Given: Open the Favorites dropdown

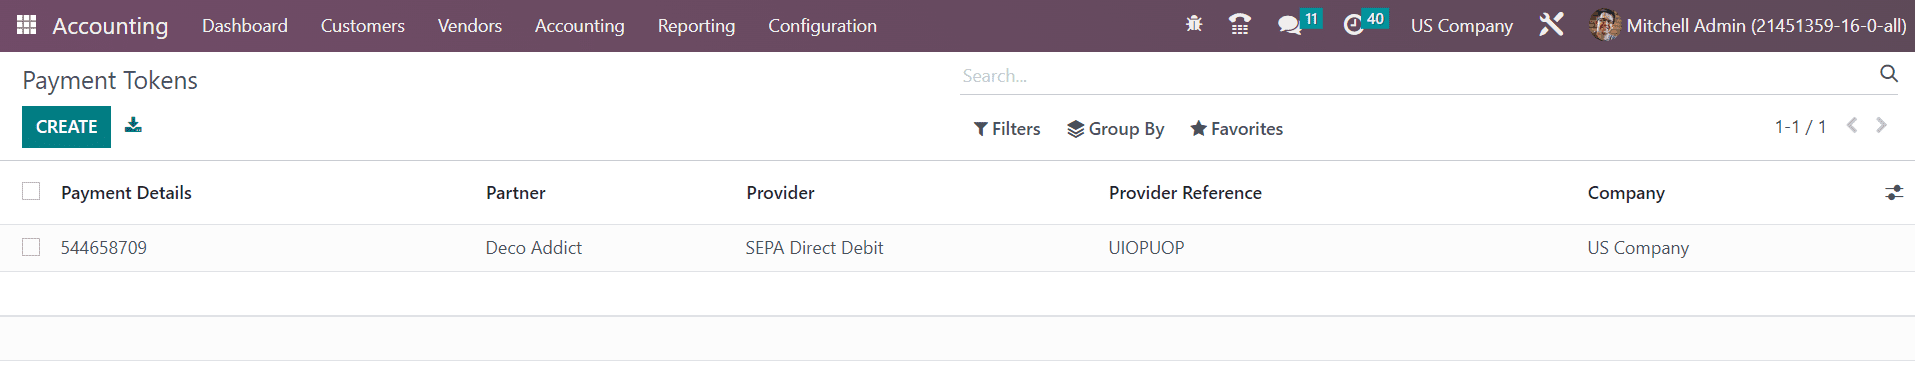Looking at the screenshot, I should point(1237,129).
